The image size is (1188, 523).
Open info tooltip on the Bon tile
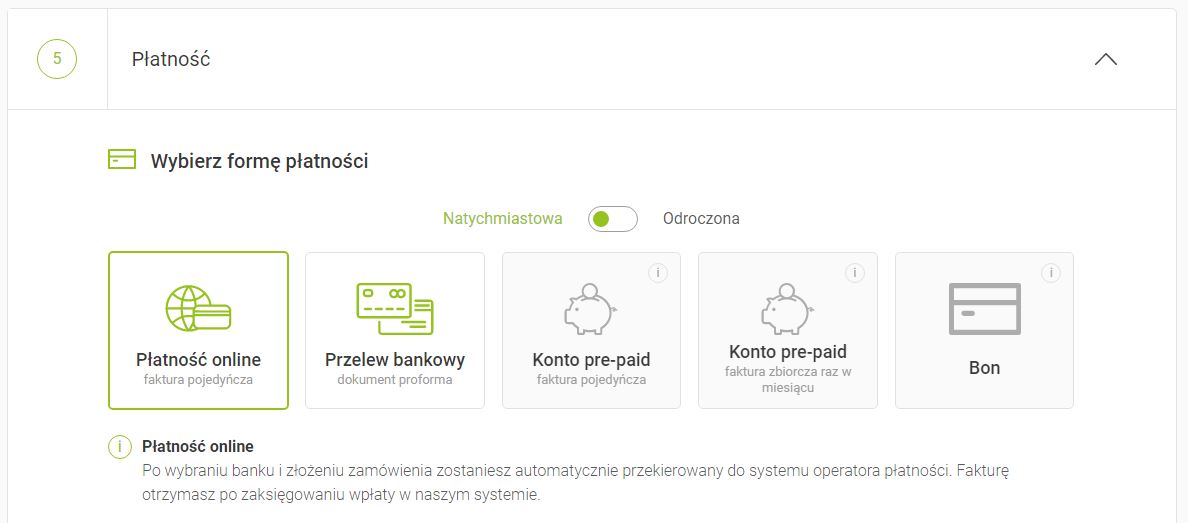coord(1050,273)
